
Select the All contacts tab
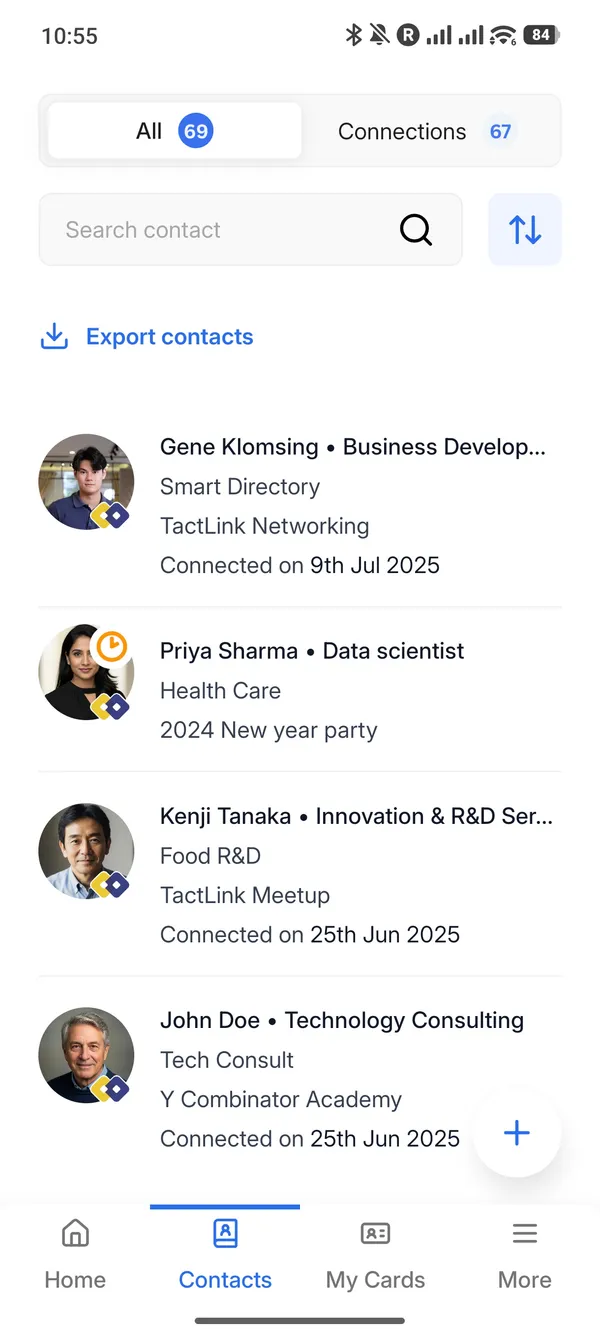coord(174,131)
